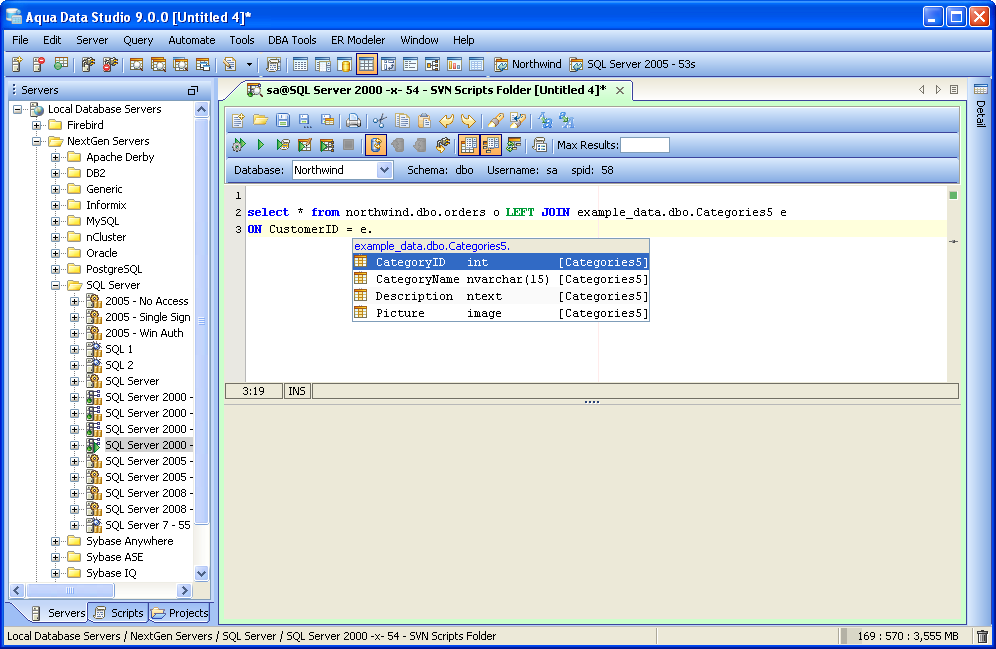Open the DBA Tools menu
Image resolution: width=996 pixels, height=649 pixels.
pos(292,40)
